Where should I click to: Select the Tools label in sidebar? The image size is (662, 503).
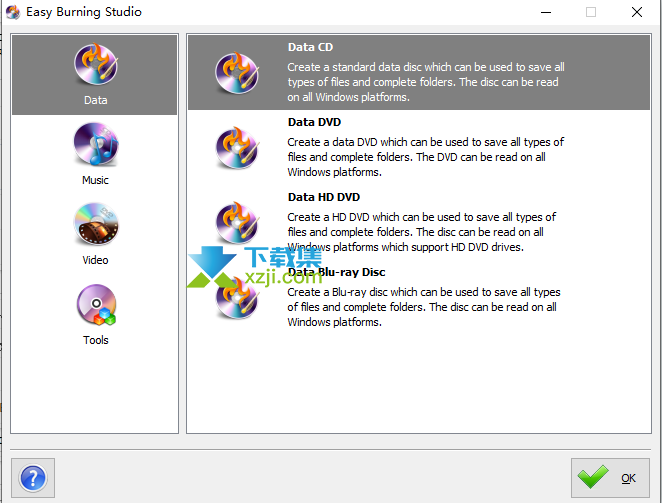click(95, 340)
